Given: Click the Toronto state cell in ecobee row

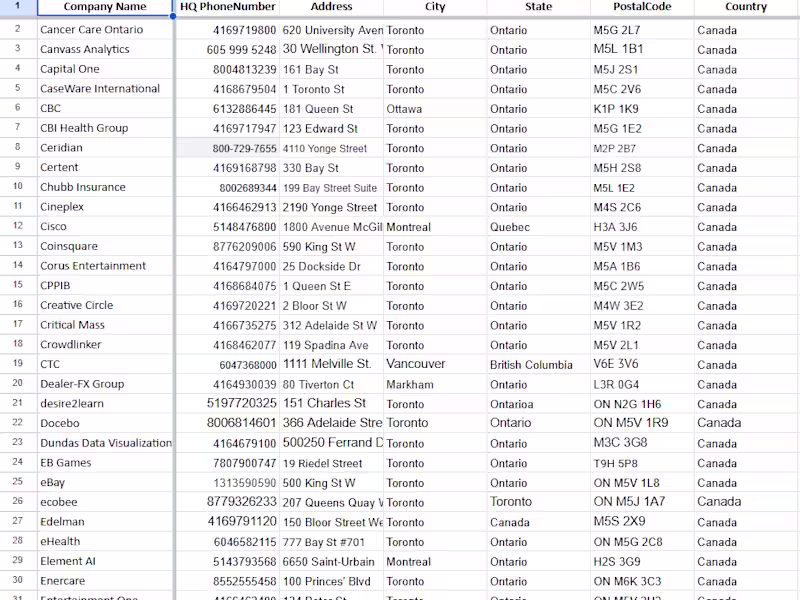Looking at the screenshot, I should pos(539,502).
